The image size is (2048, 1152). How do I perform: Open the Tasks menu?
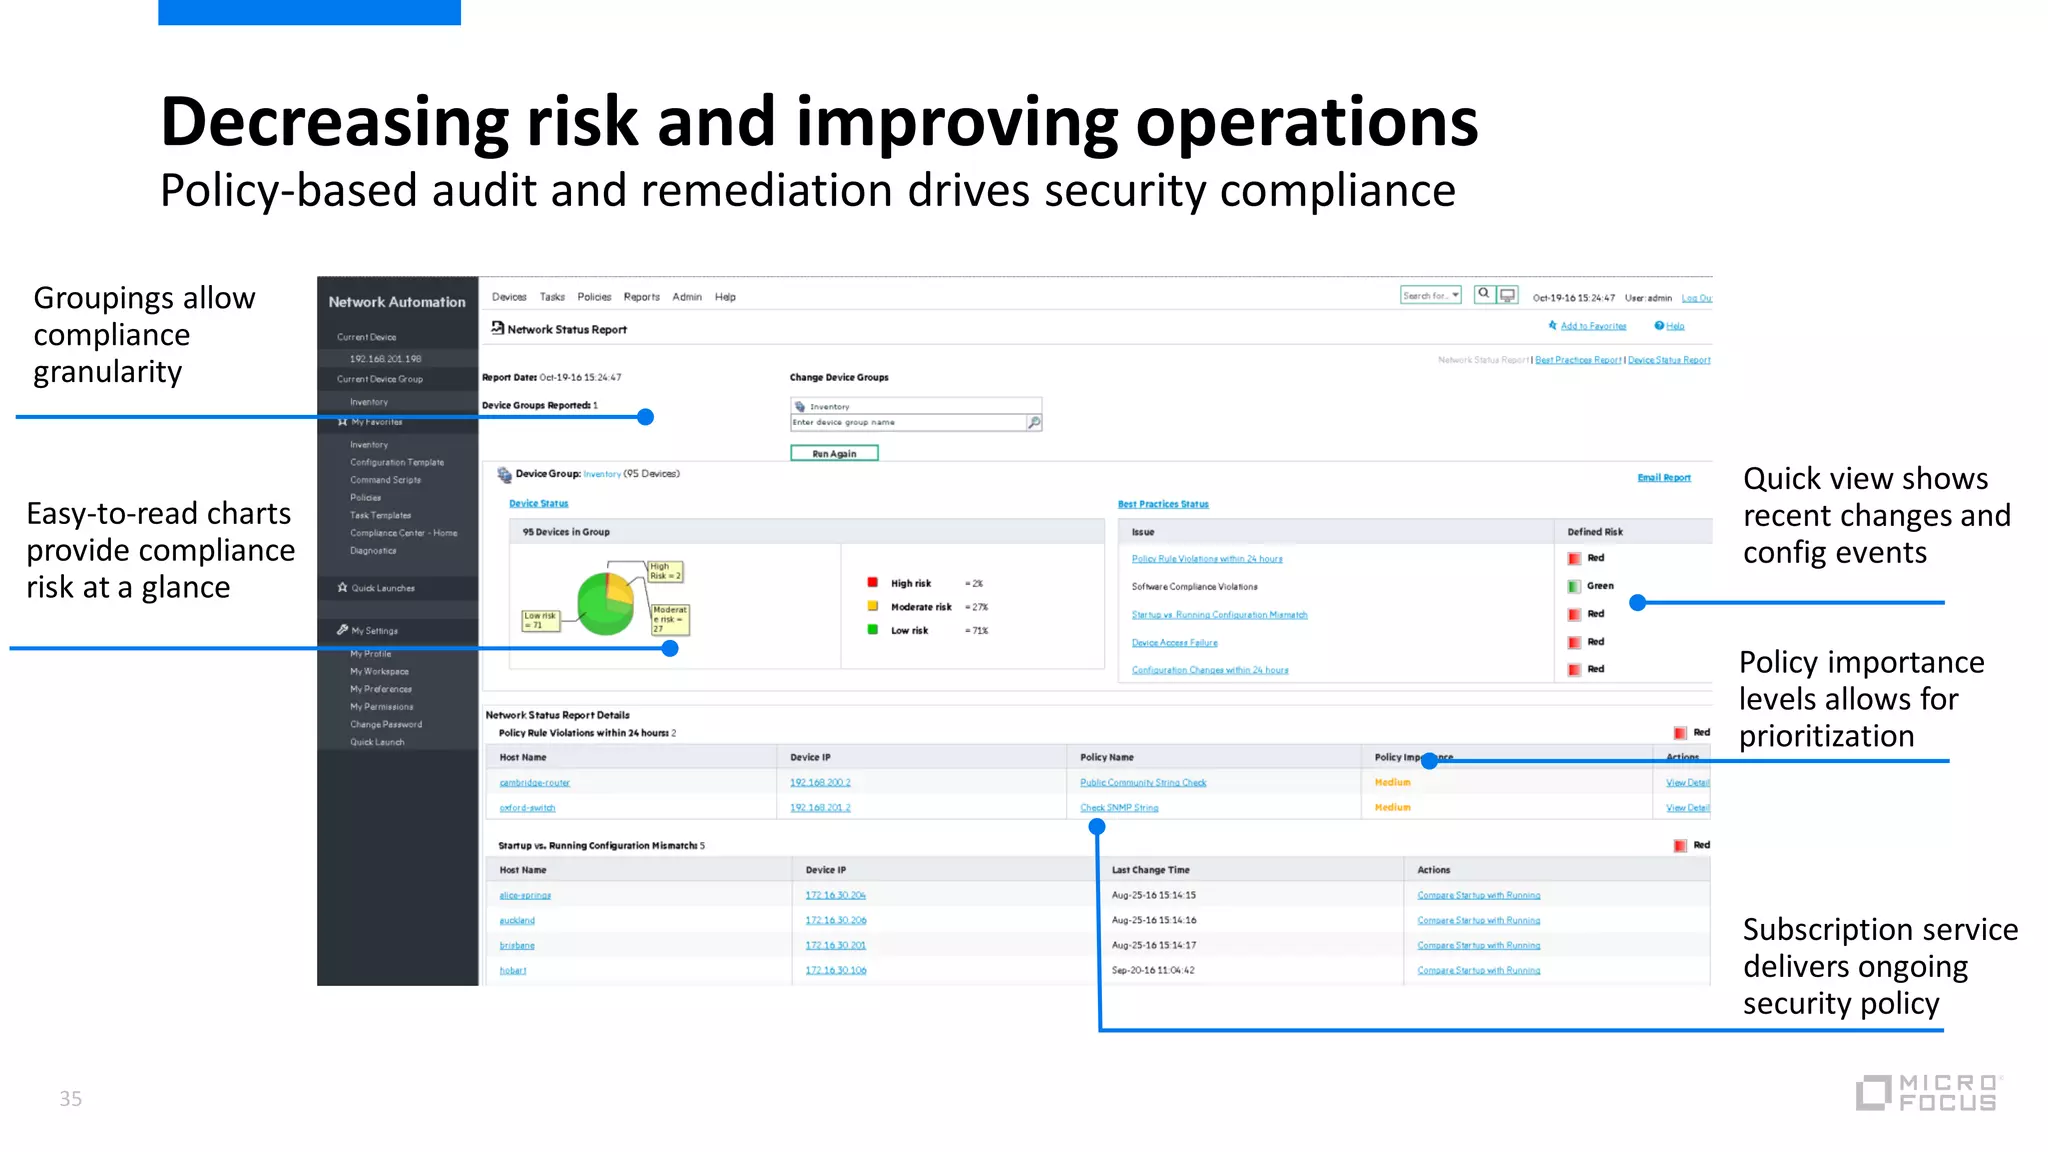(552, 297)
